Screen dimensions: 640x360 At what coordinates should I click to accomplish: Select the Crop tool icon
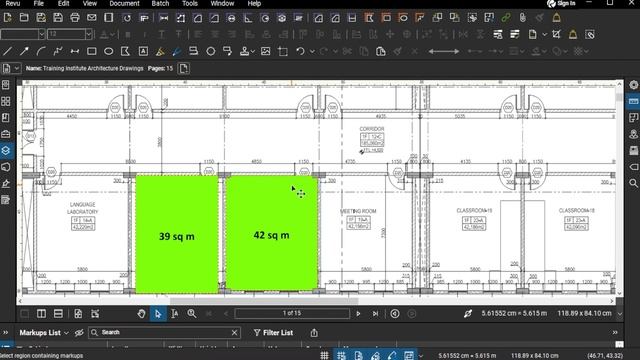pyautogui.click(x=282, y=51)
